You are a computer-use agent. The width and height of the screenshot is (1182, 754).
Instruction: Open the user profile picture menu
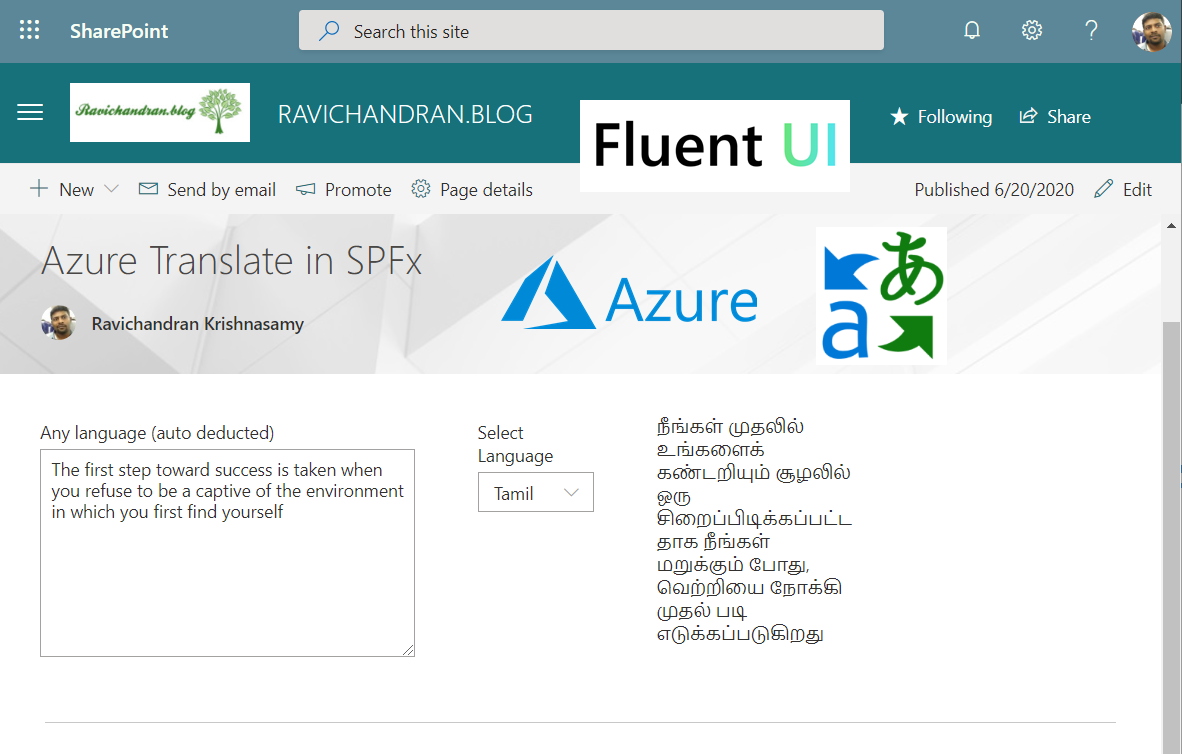pyautogui.click(x=1151, y=31)
